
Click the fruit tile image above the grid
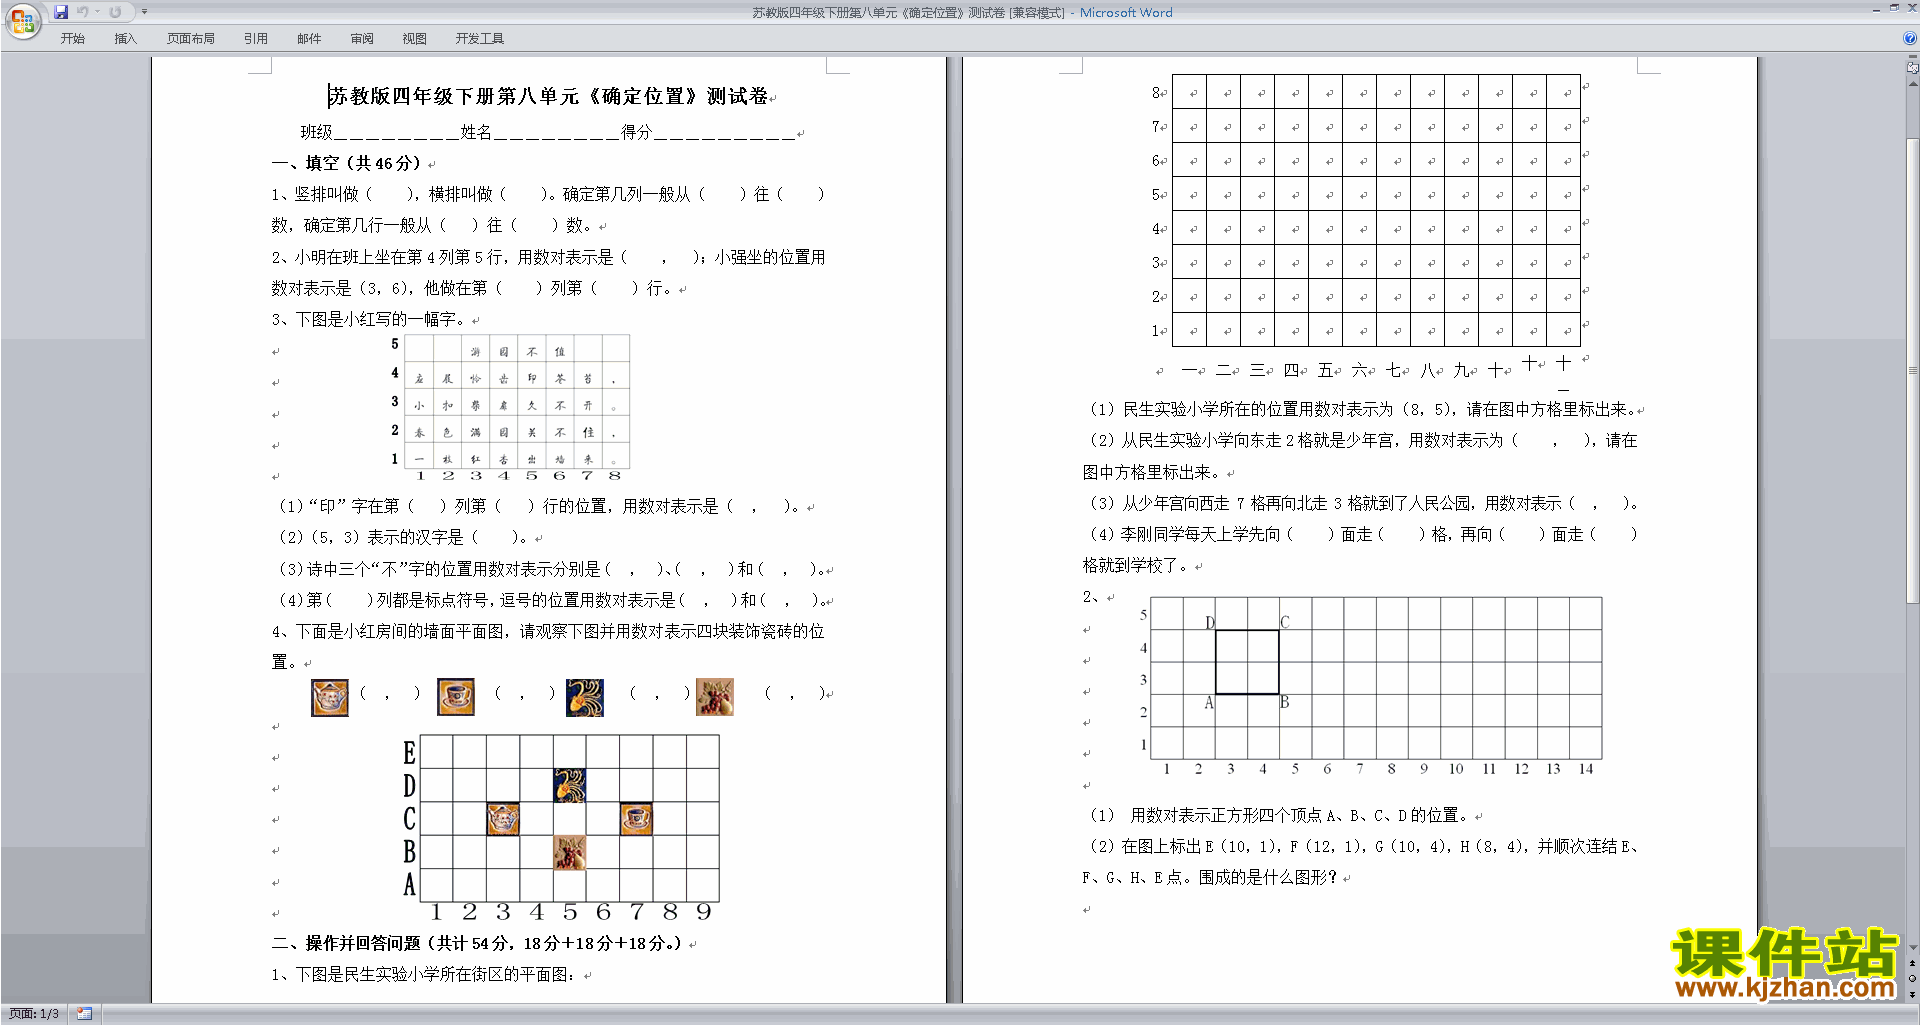[x=715, y=697]
